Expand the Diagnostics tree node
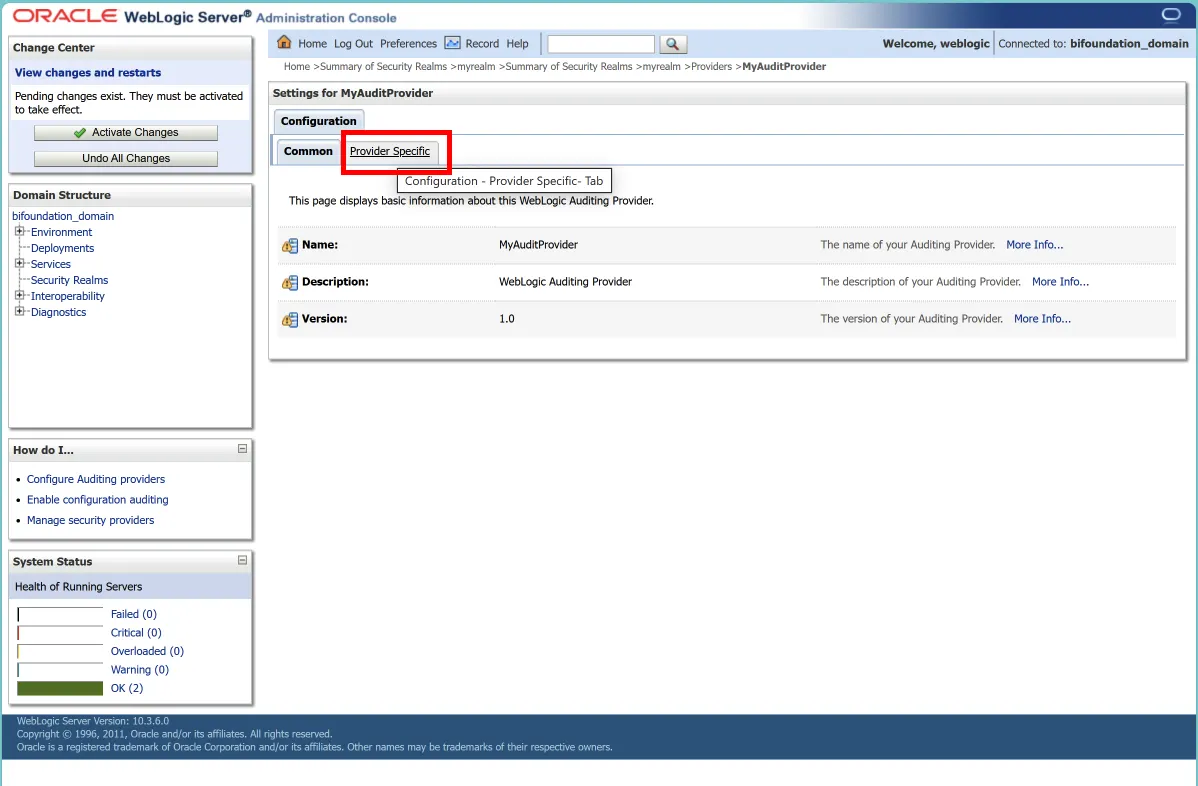 pyautogui.click(x=20, y=312)
